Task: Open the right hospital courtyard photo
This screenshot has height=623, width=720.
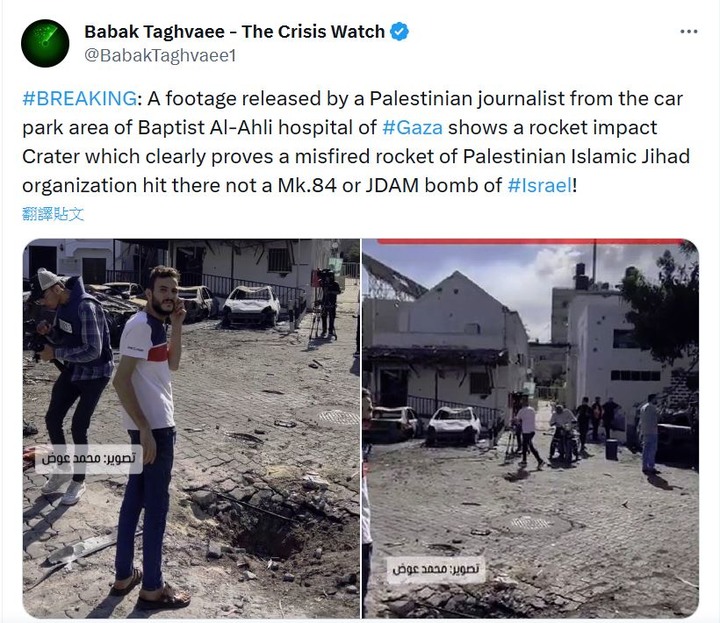Action: (530, 428)
